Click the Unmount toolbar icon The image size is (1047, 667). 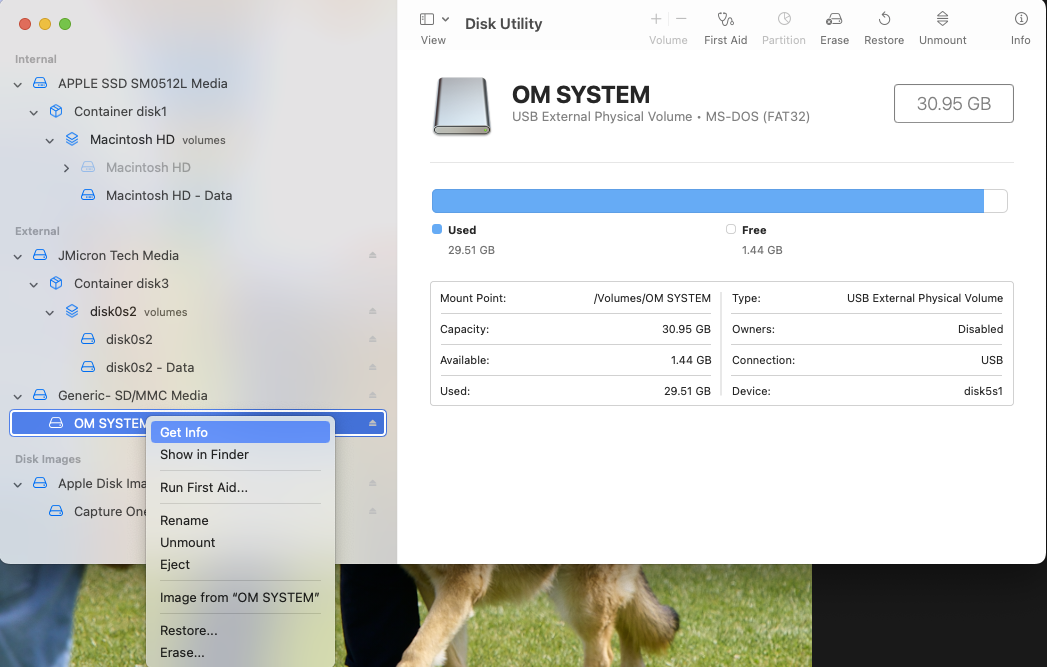942,20
